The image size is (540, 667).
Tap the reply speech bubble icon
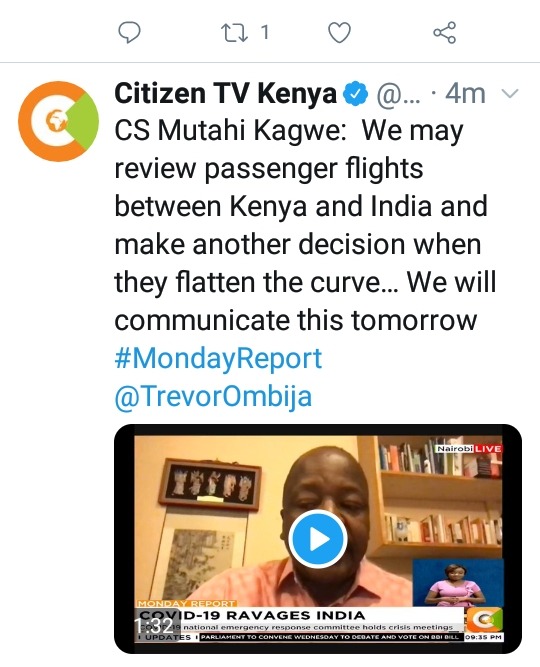(129, 32)
